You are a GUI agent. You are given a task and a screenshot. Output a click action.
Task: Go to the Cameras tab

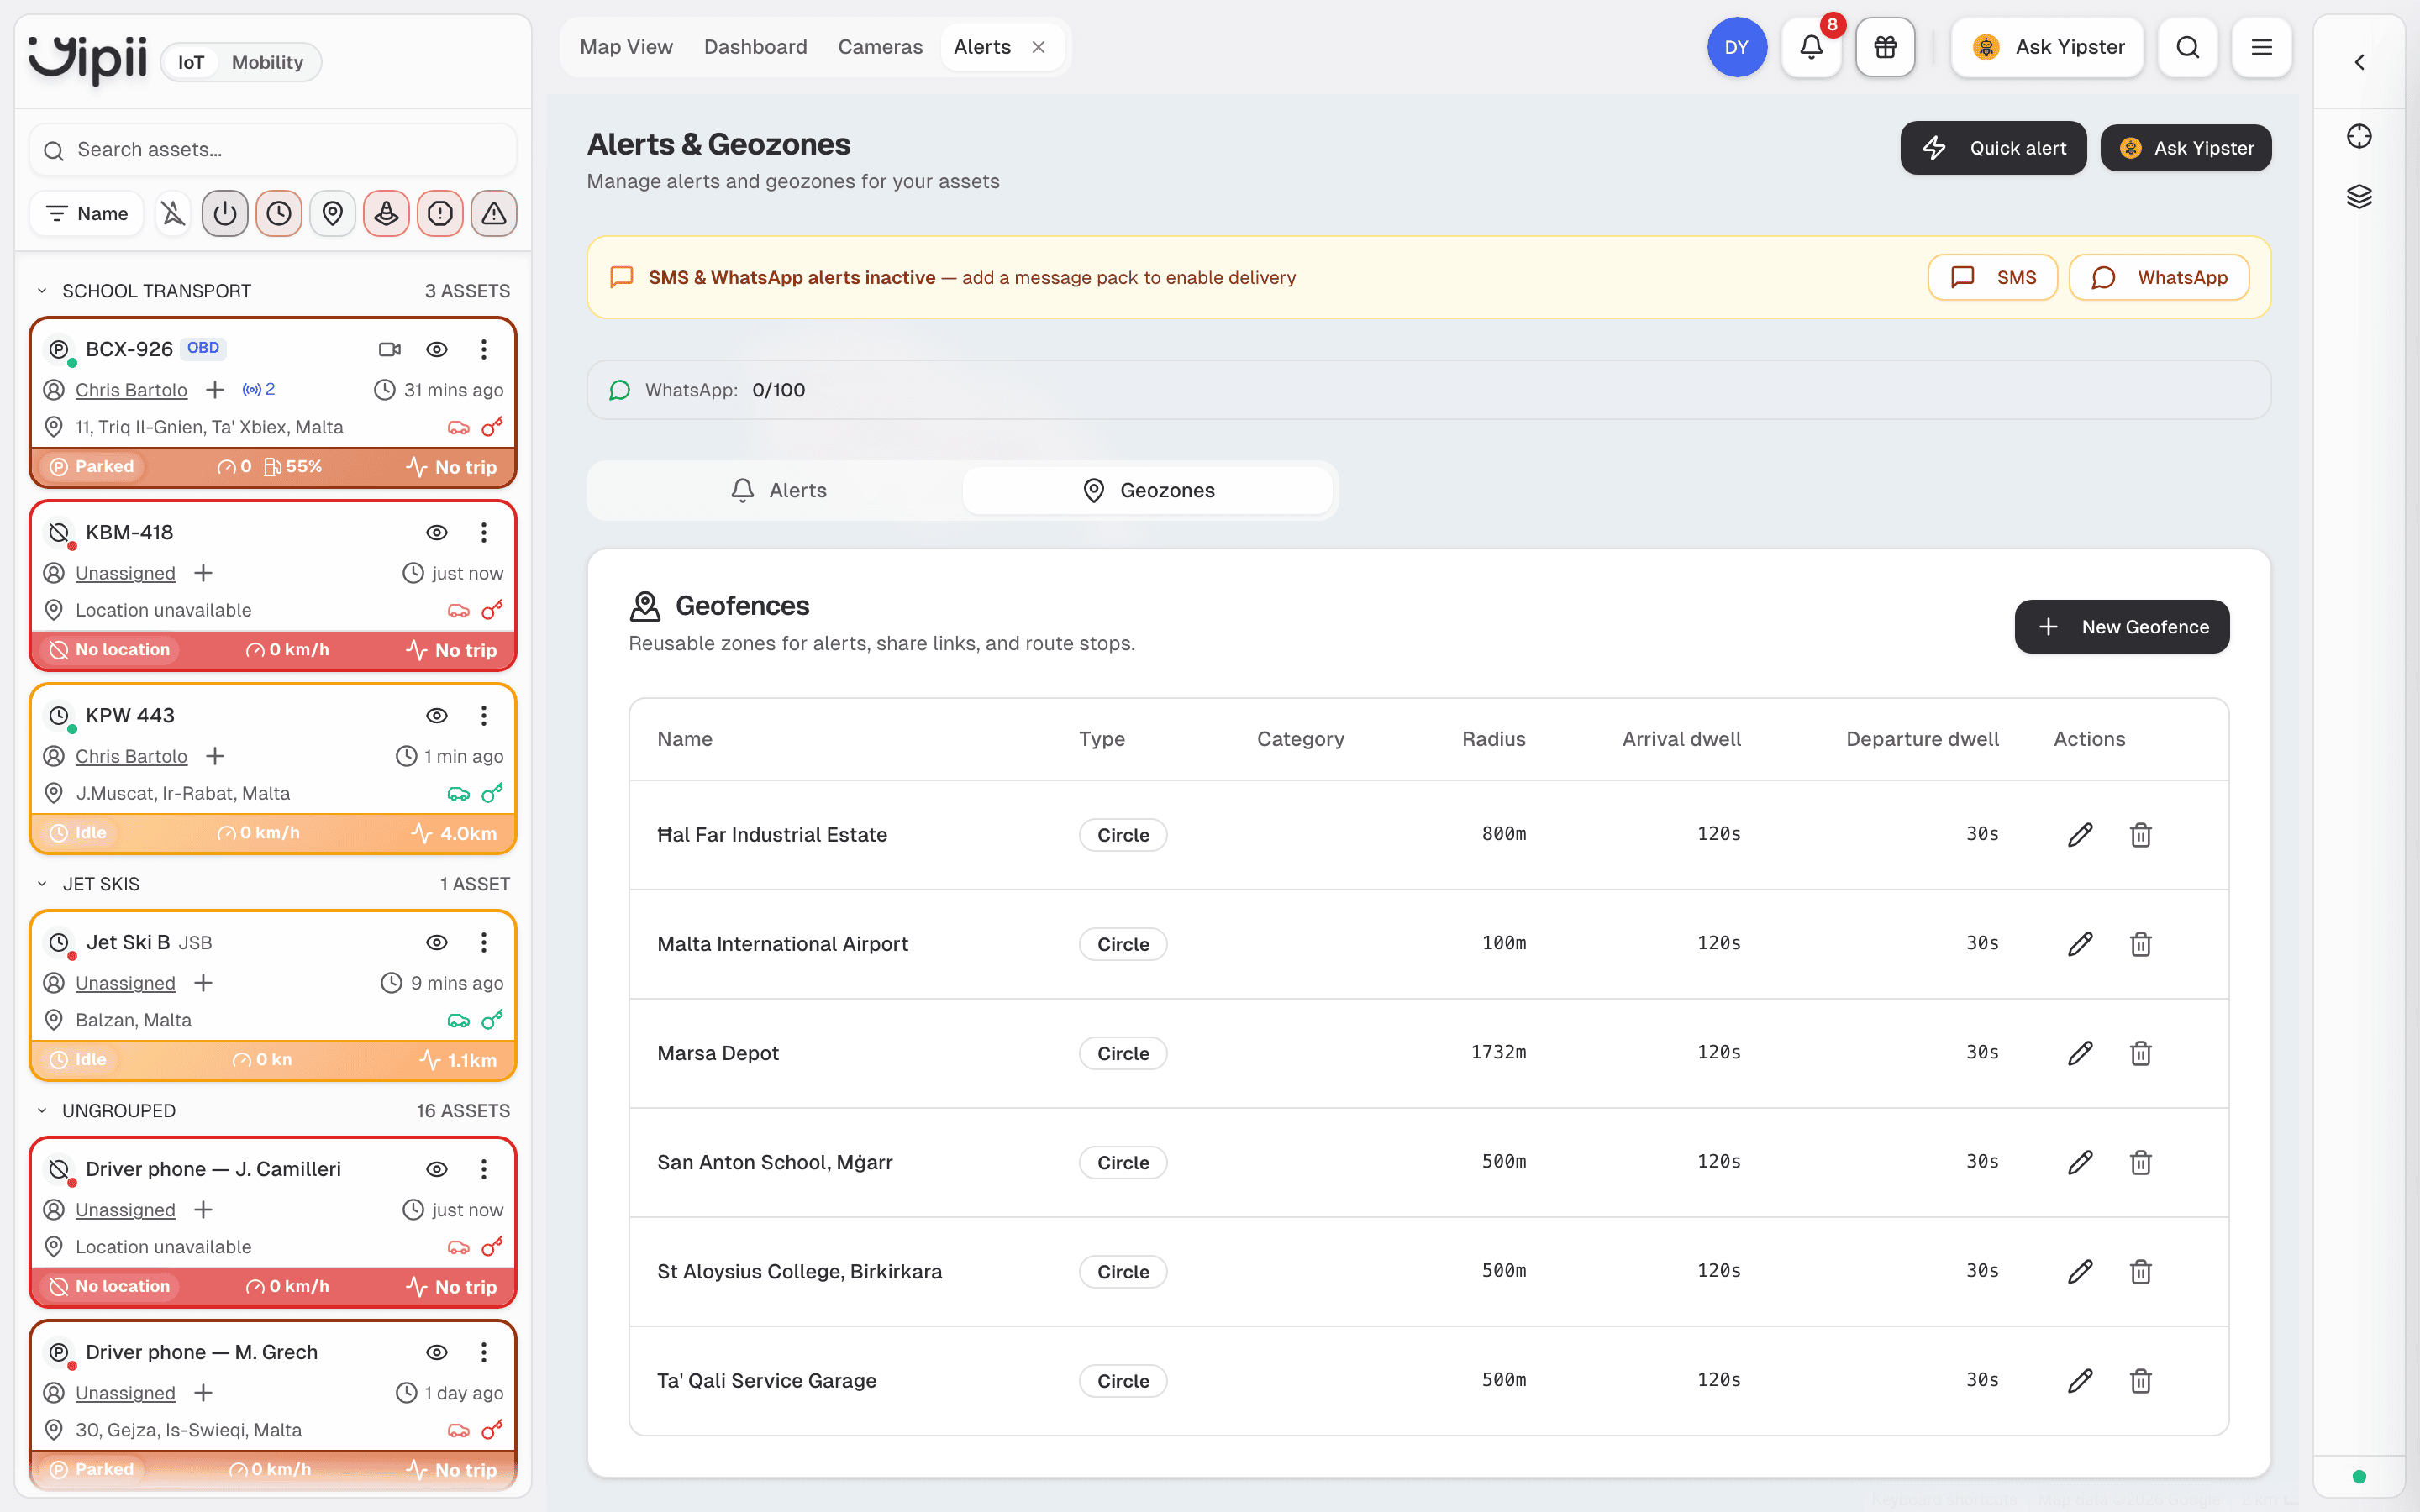880,47
